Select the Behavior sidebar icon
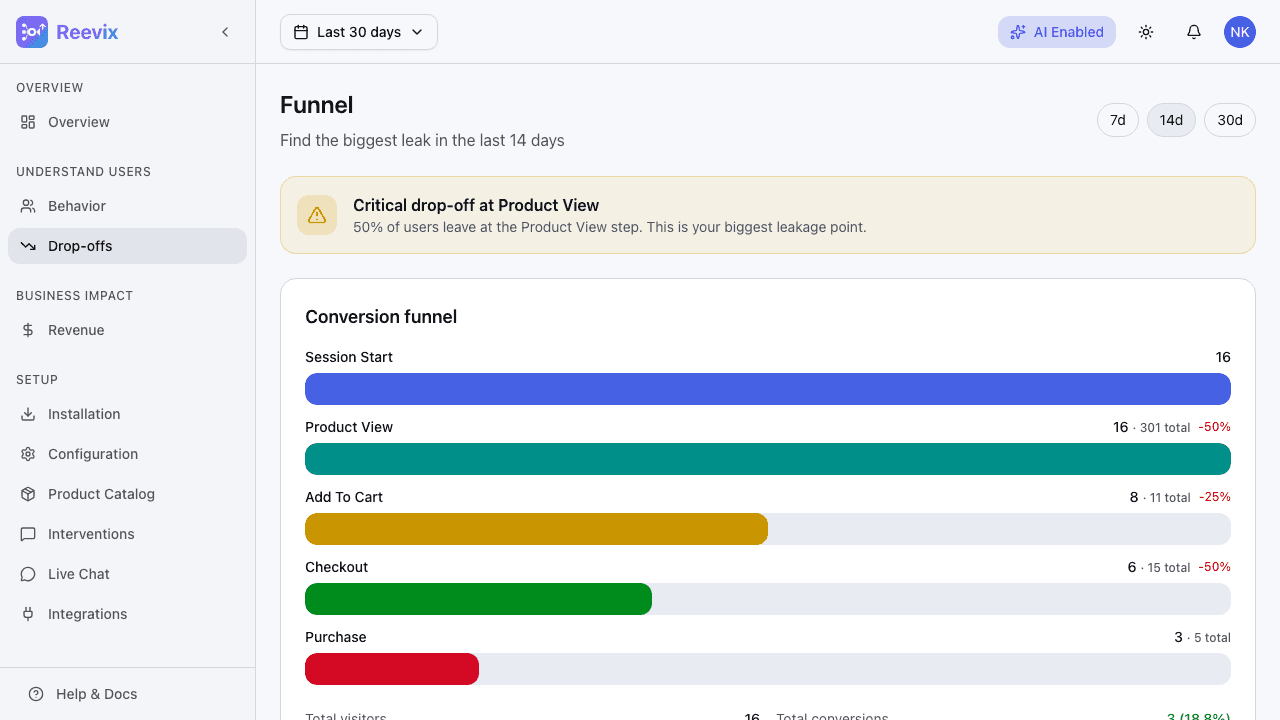The height and width of the screenshot is (720, 1280). [28, 206]
